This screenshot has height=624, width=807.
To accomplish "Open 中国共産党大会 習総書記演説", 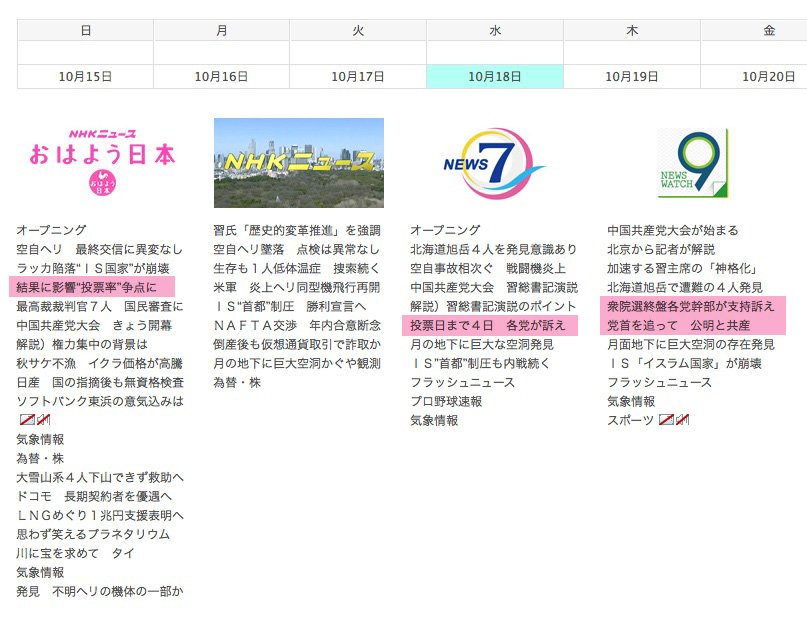I will pyautogui.click(x=494, y=287).
